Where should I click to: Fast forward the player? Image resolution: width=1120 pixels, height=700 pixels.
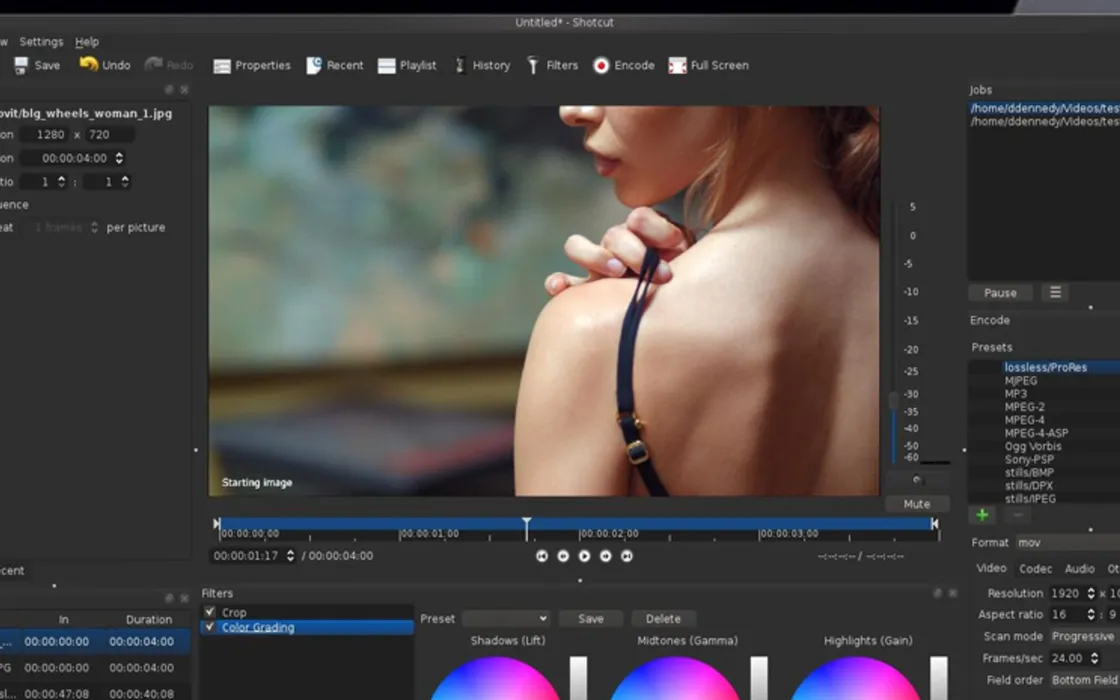coord(606,556)
